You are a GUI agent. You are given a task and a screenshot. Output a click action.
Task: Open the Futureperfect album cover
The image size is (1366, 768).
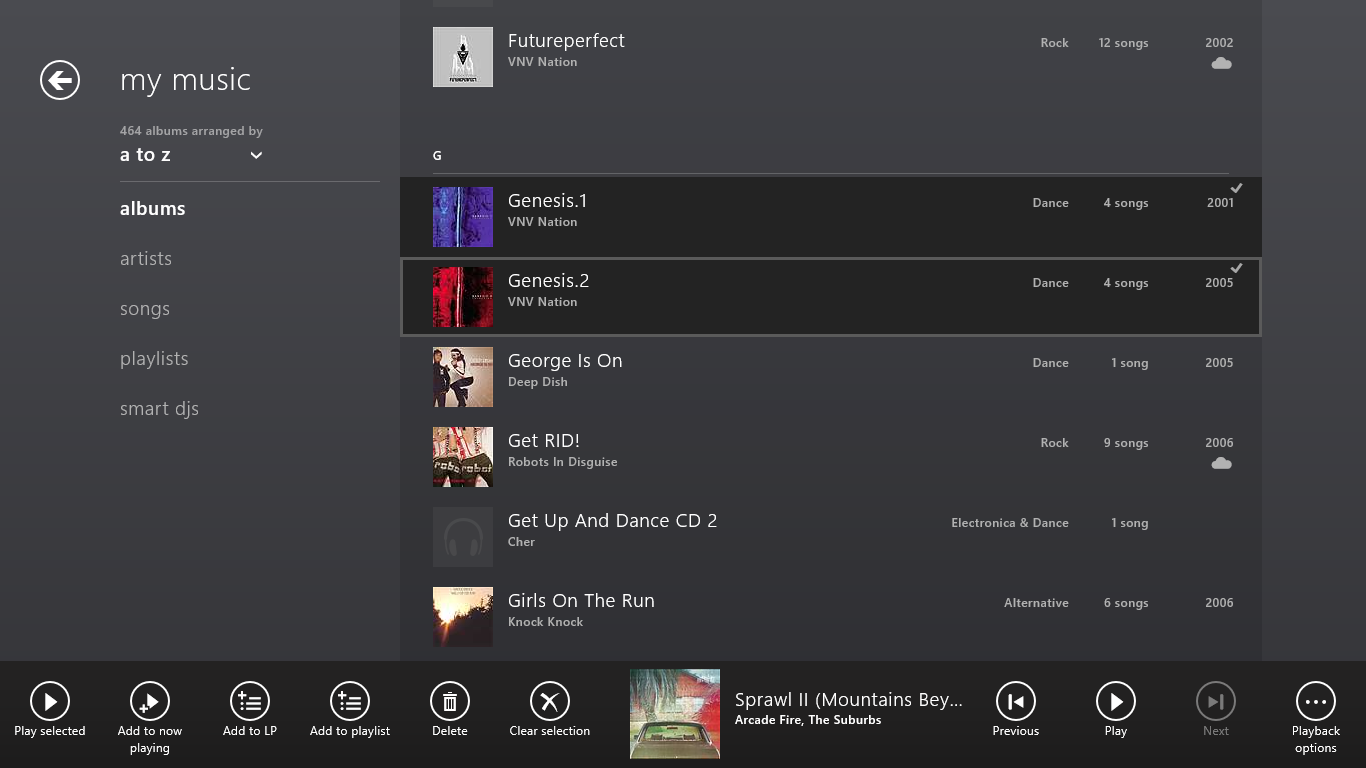click(463, 57)
